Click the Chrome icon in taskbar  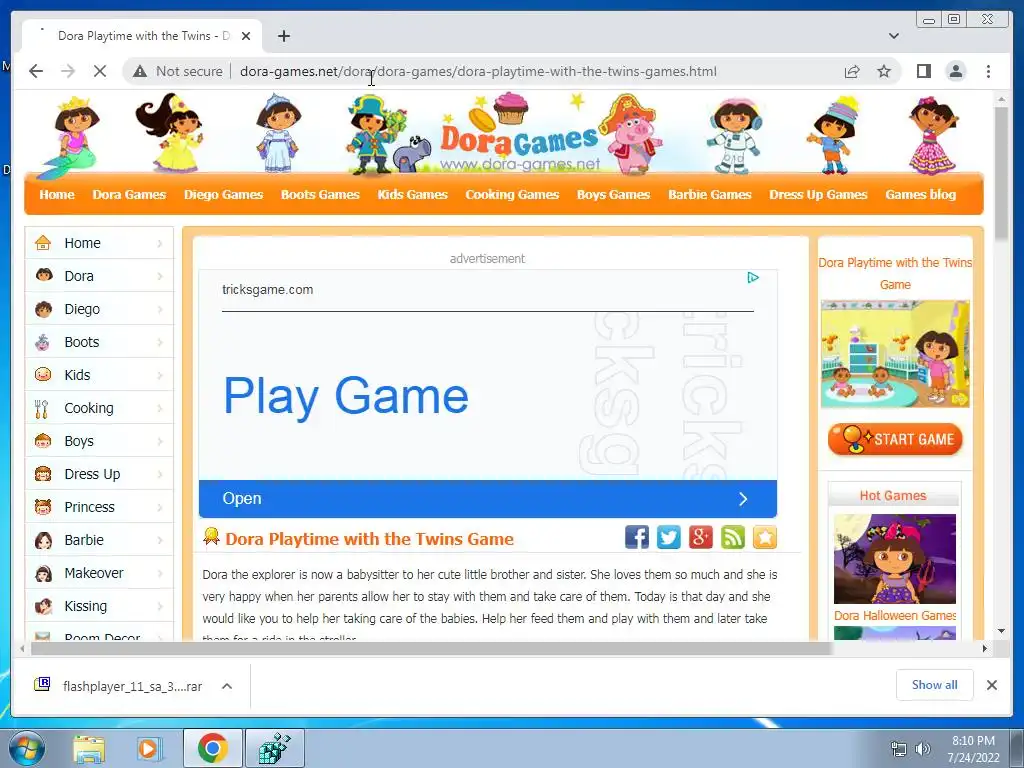click(212, 748)
